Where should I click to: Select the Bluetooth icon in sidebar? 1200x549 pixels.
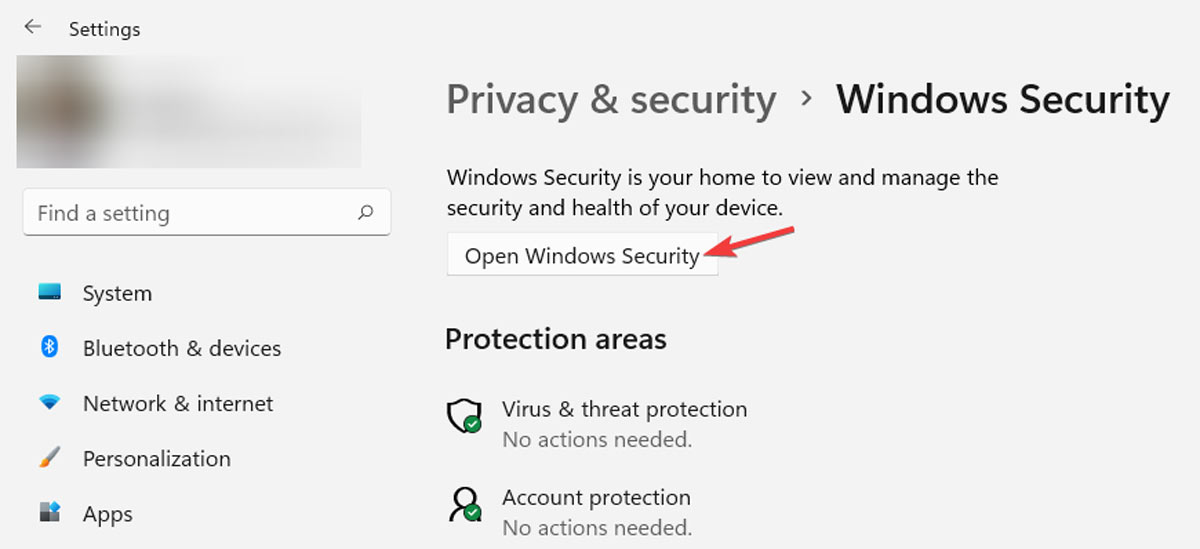click(50, 347)
